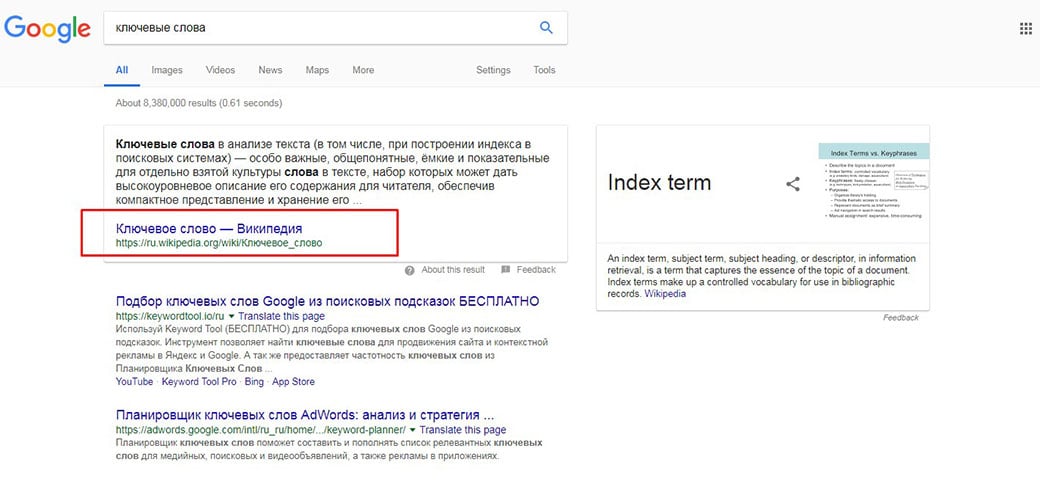Open the Ключевое слово — Википедия link

click(x=209, y=229)
